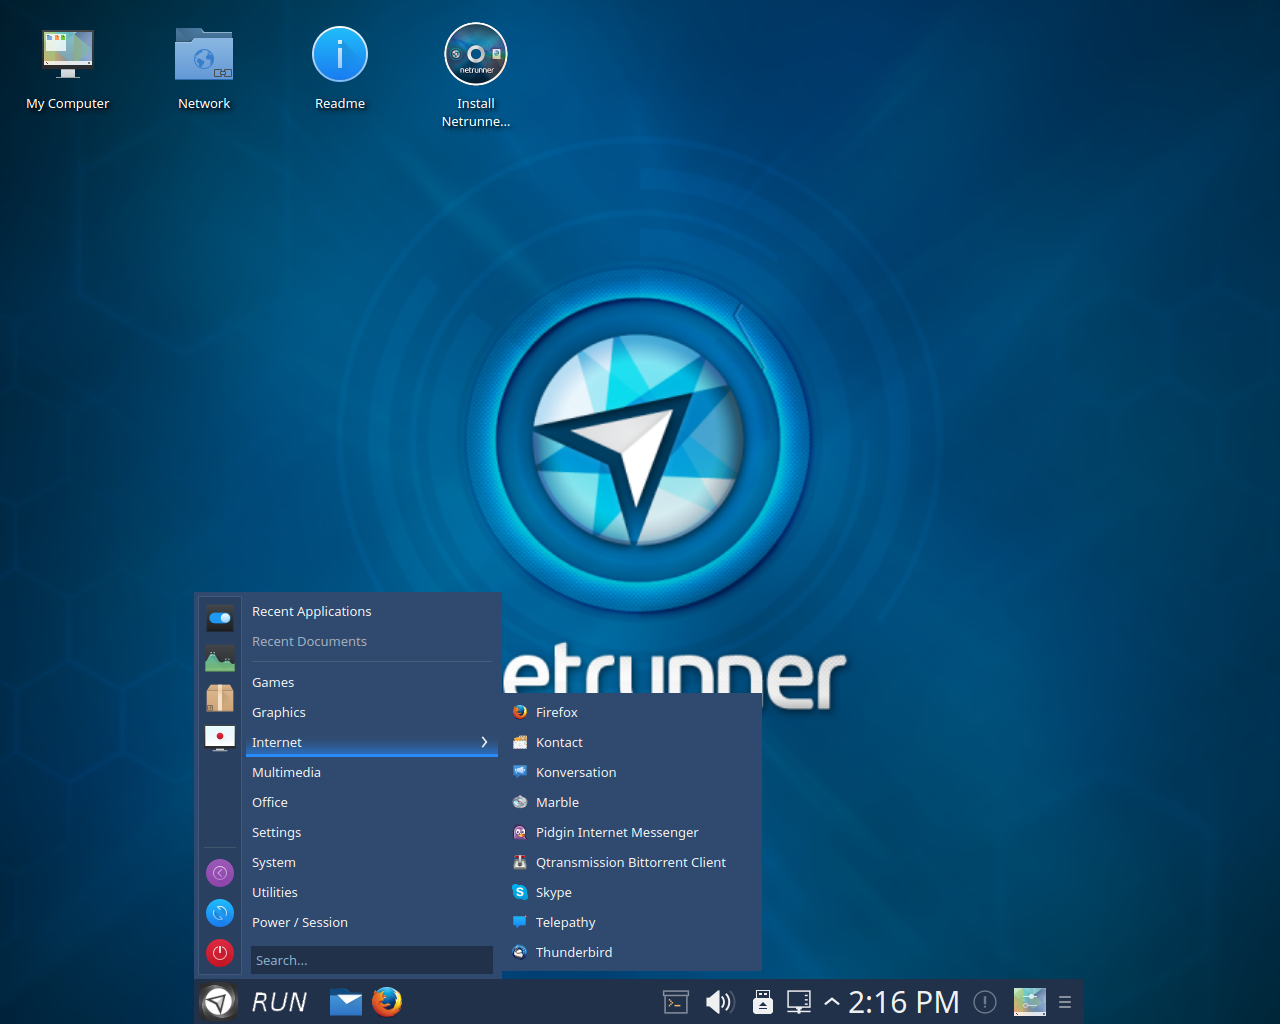Open the screen recorder monitor icon in sidebar
Screen dimensions: 1280x1024
pos(220,738)
